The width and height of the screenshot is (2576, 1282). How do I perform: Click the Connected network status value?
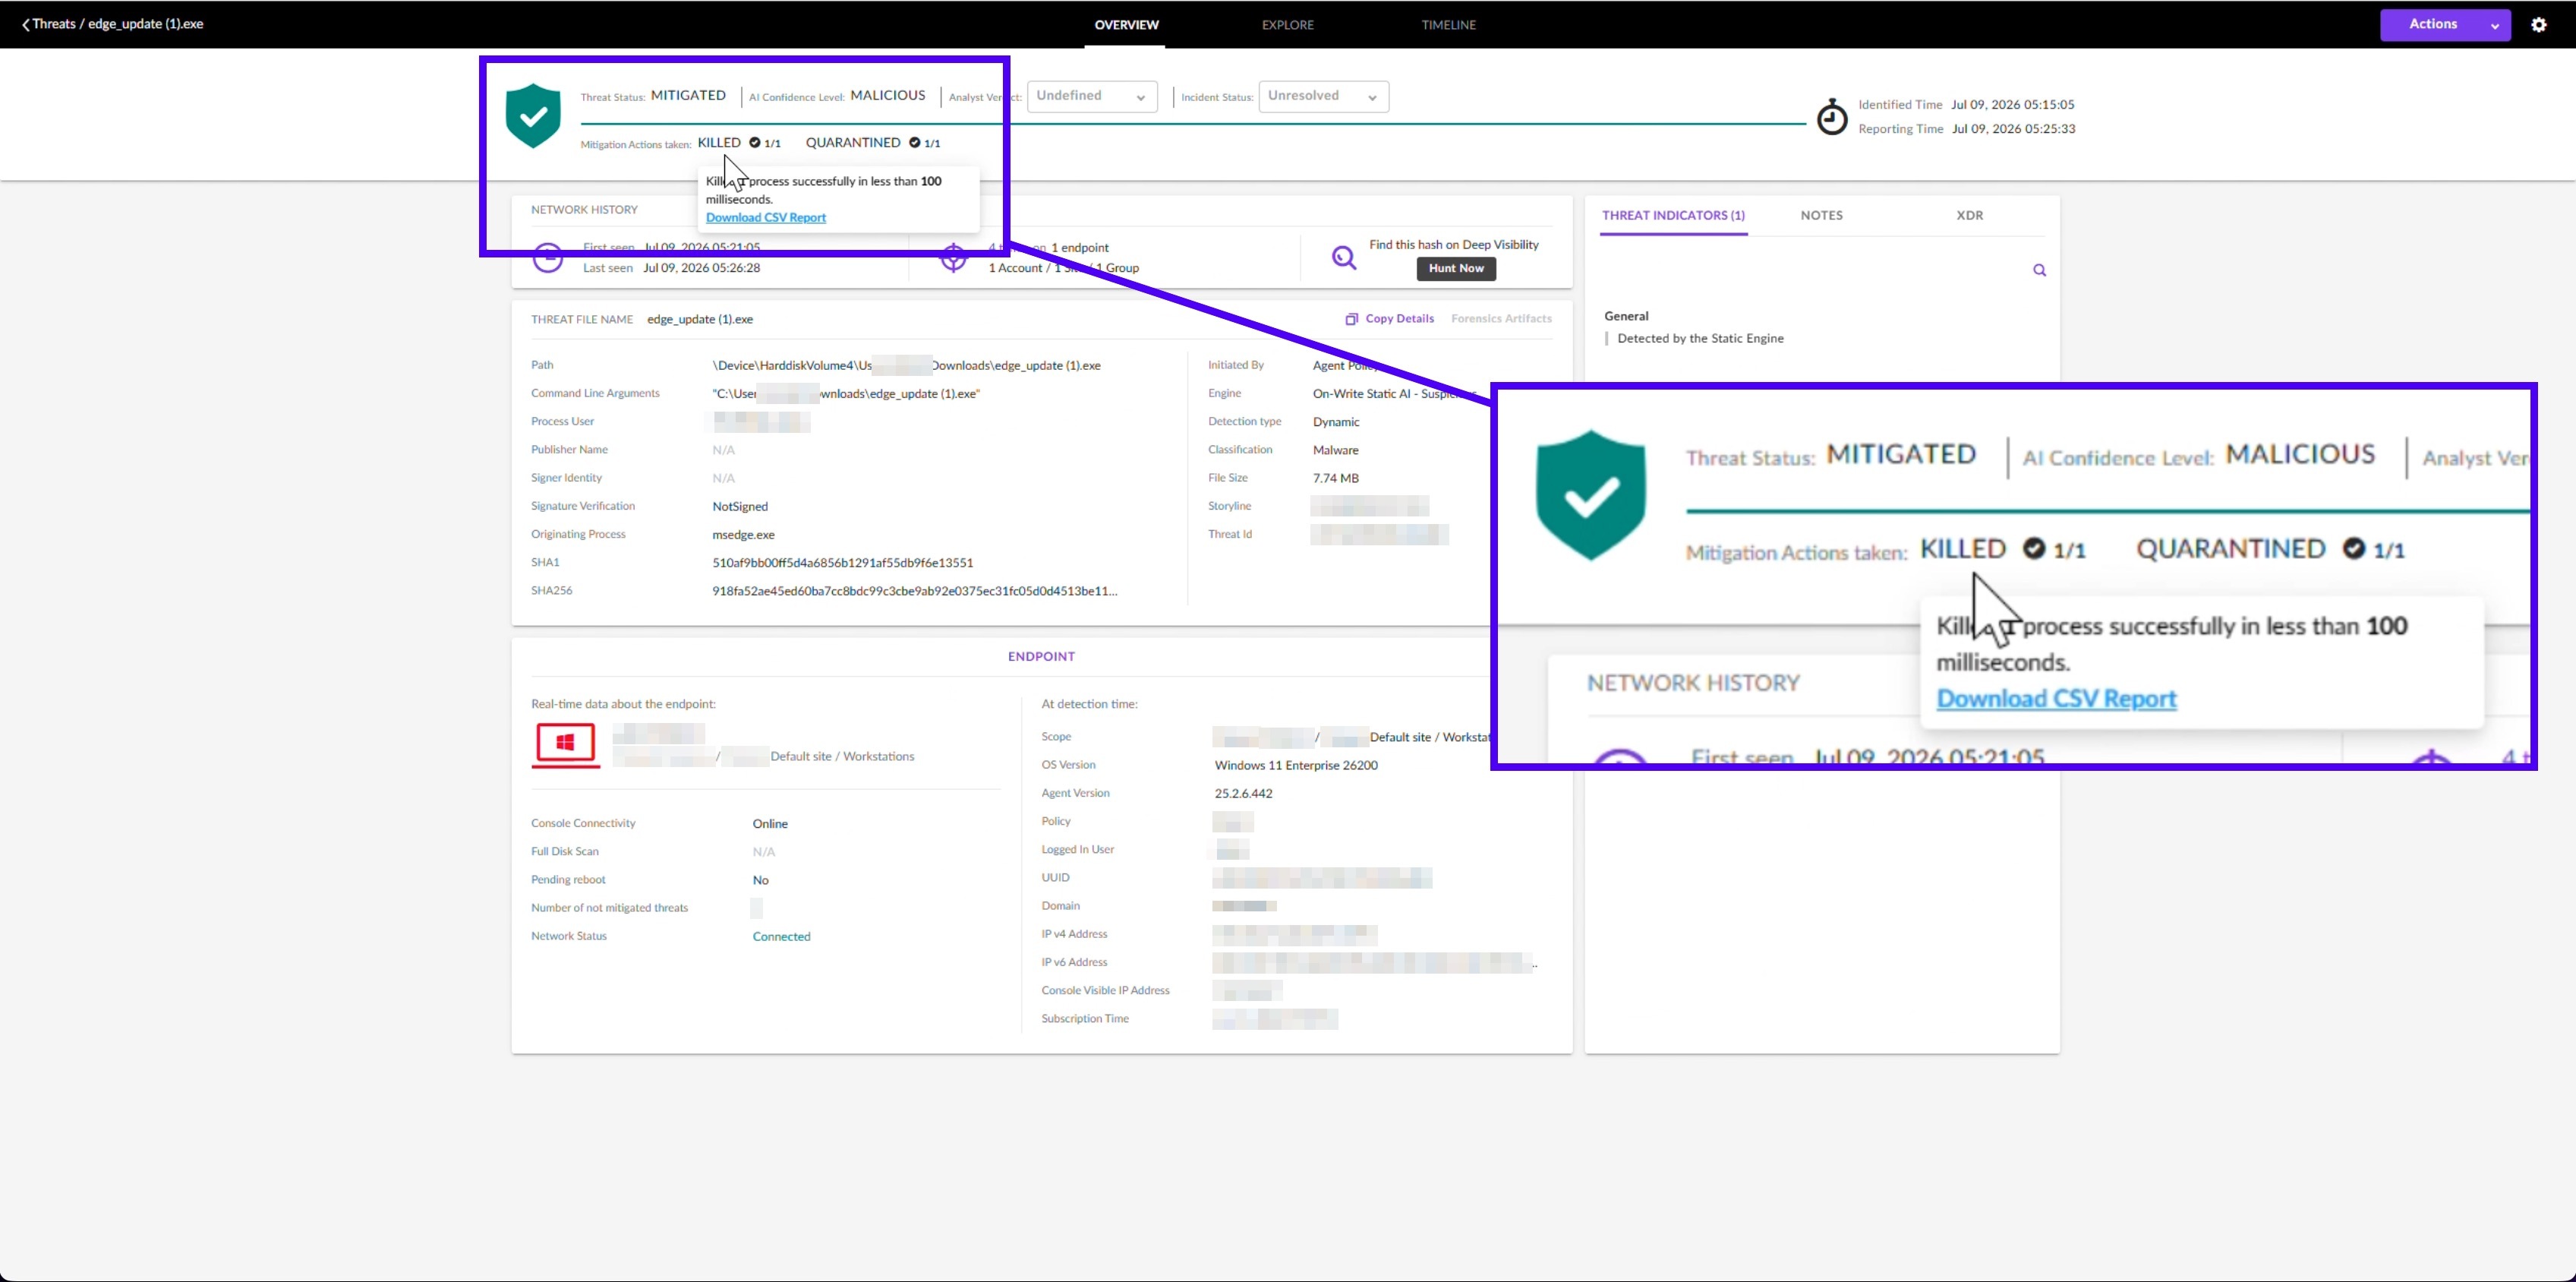click(x=781, y=937)
